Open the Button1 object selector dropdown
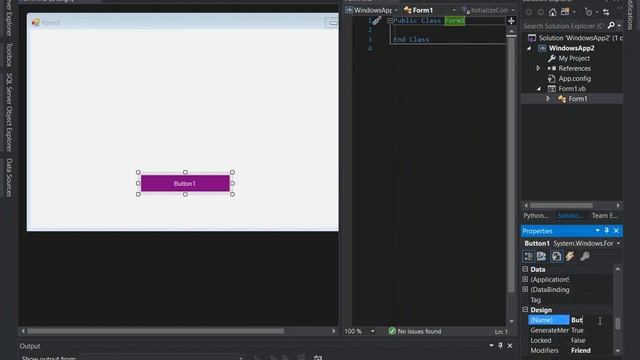The height and width of the screenshot is (360, 640). click(618, 243)
